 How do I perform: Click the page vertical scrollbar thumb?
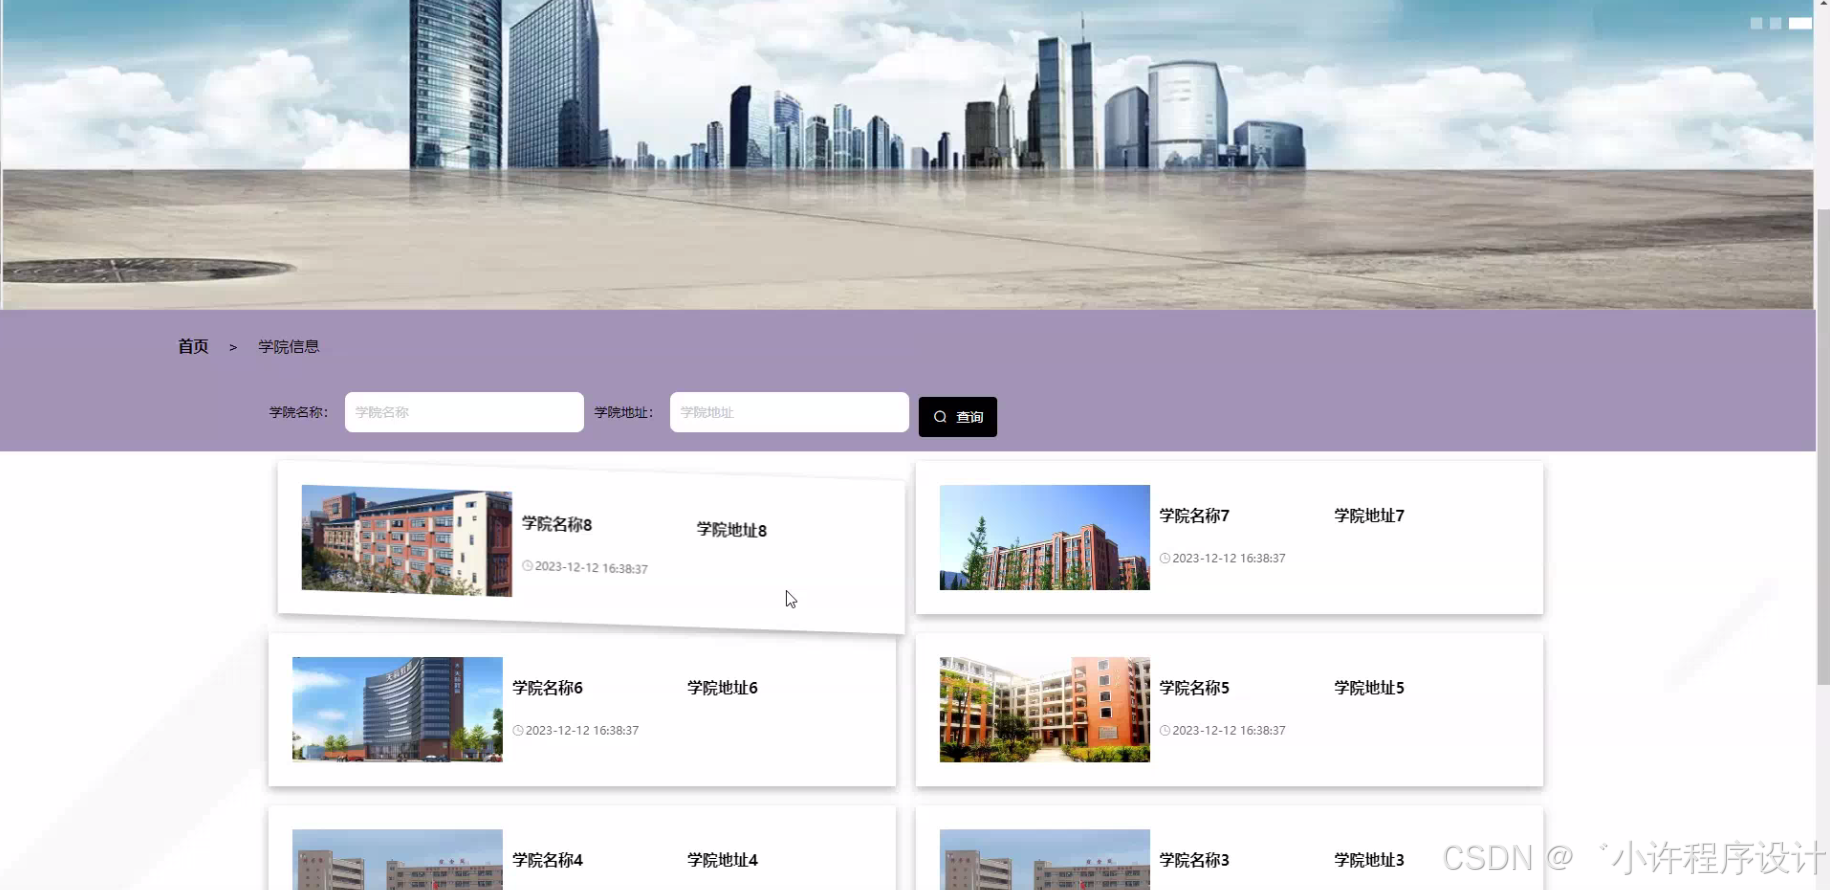(x=1823, y=447)
